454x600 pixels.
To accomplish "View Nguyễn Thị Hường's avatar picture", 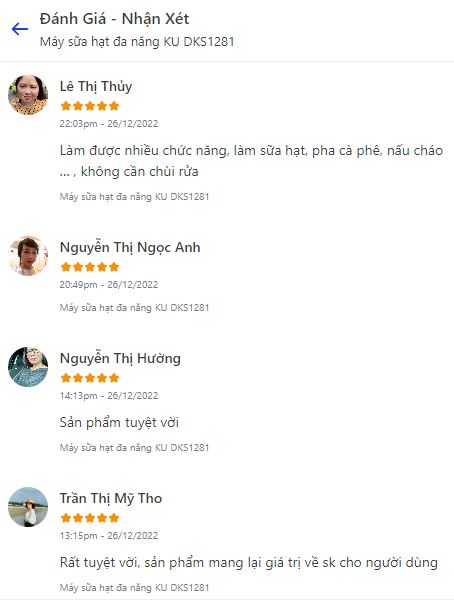I will coord(28,367).
